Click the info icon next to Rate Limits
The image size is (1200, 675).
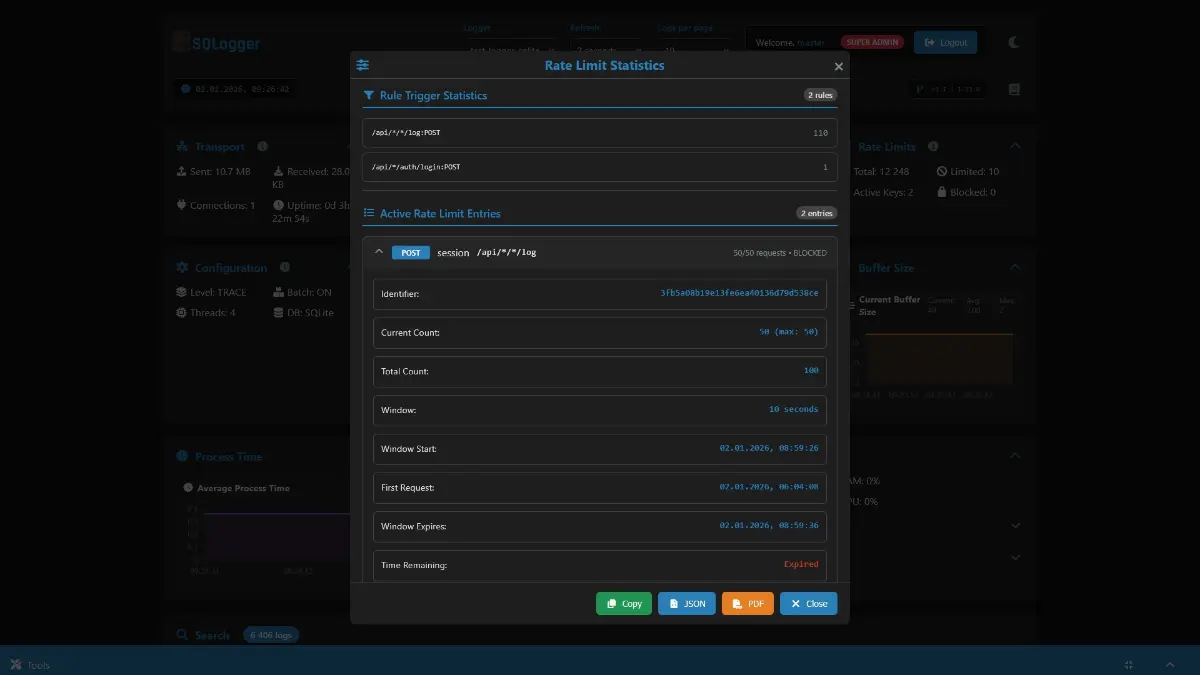coord(933,146)
